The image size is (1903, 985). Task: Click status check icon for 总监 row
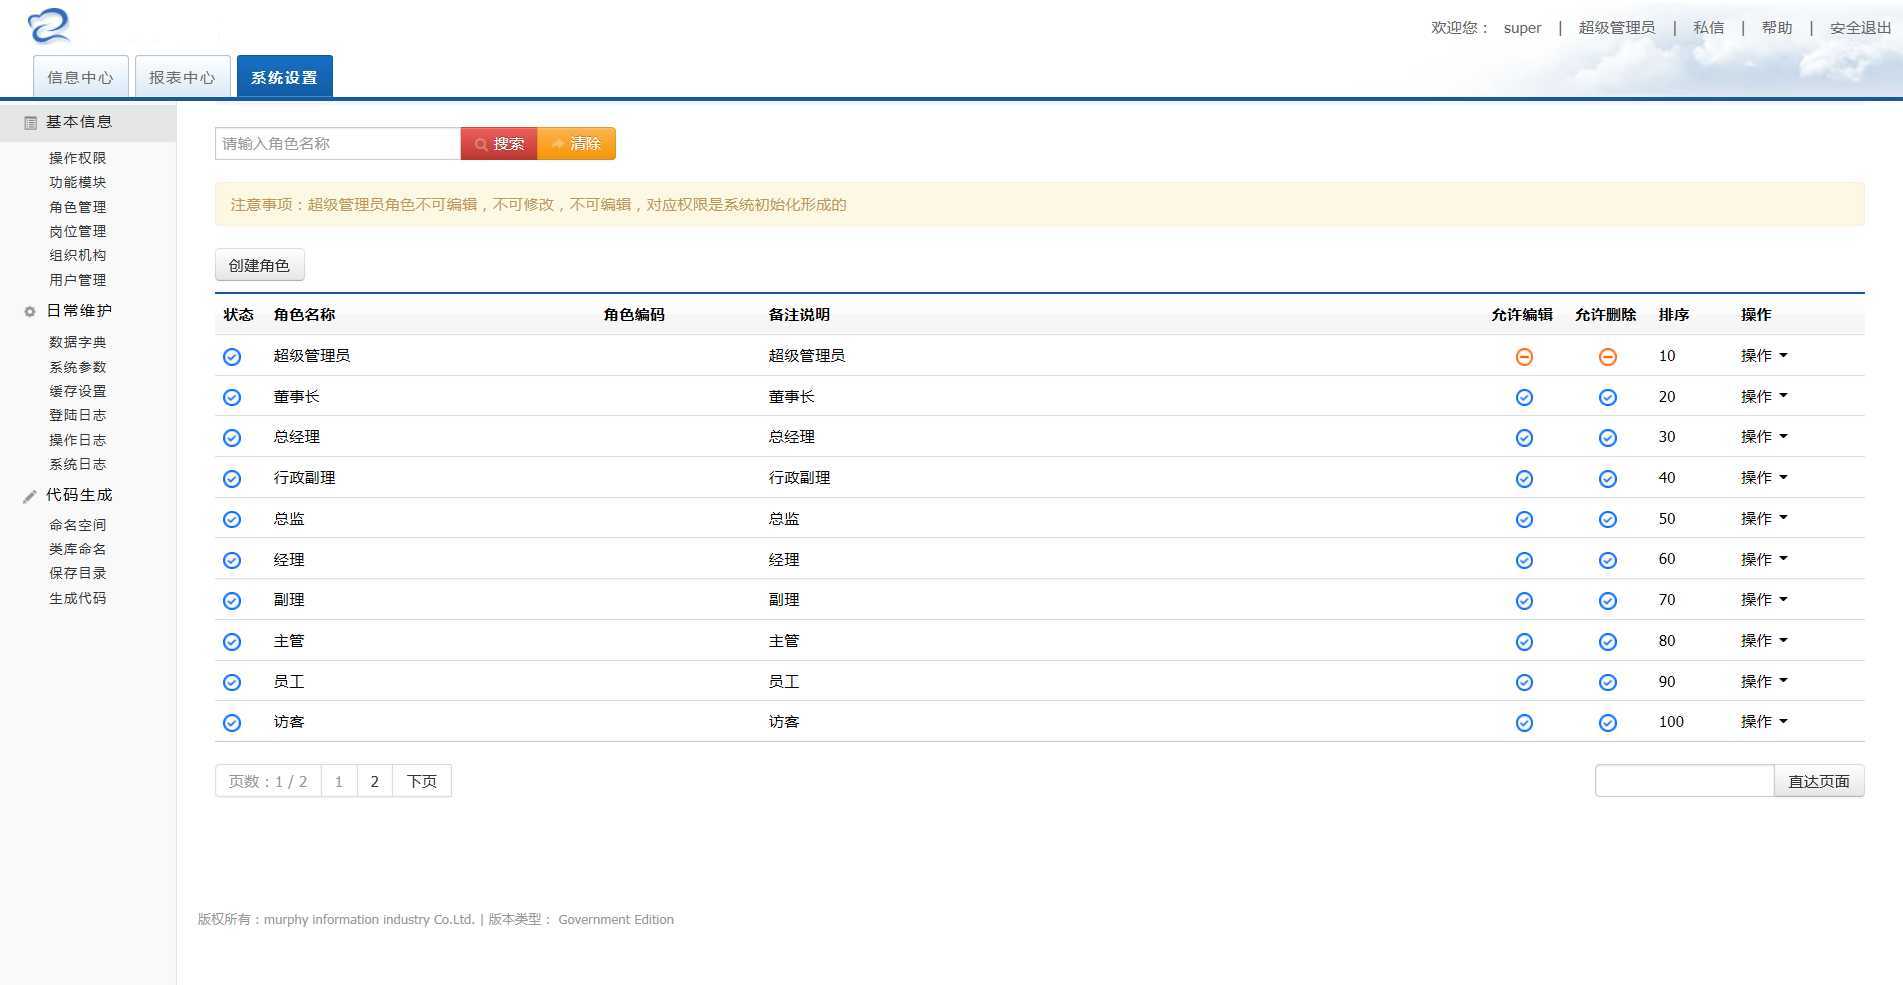(x=232, y=520)
